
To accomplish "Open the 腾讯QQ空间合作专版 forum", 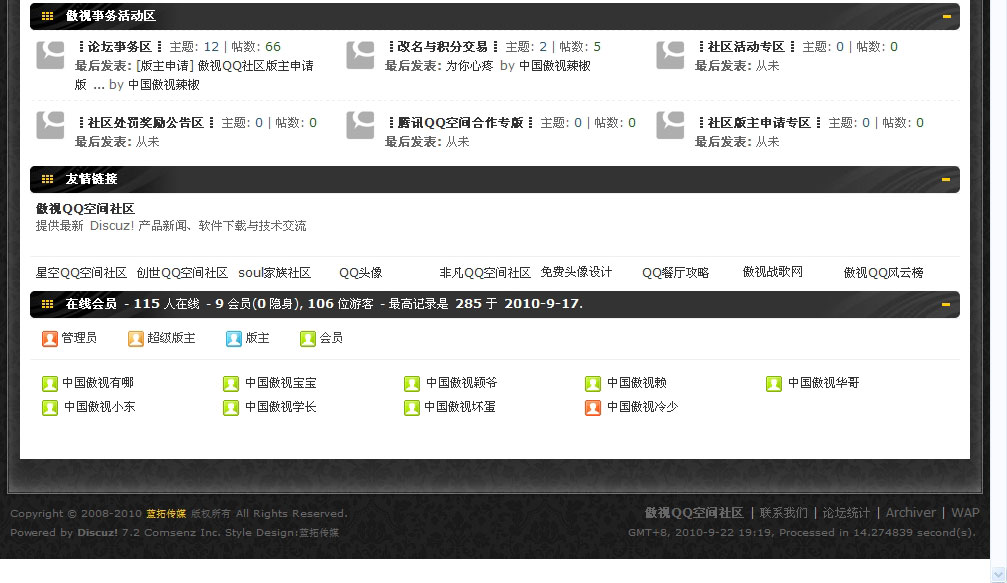I will (460, 123).
